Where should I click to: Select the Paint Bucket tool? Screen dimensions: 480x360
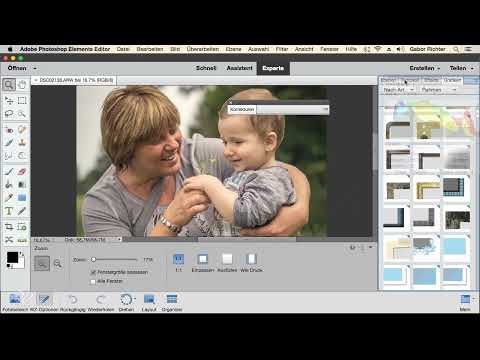pyautogui.click(x=9, y=185)
